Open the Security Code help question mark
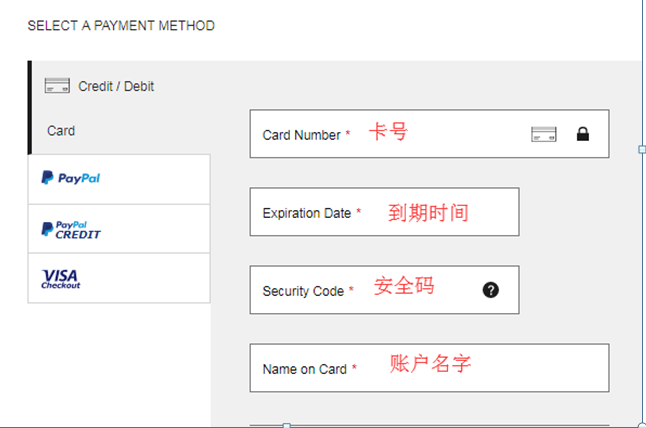 tap(490, 290)
